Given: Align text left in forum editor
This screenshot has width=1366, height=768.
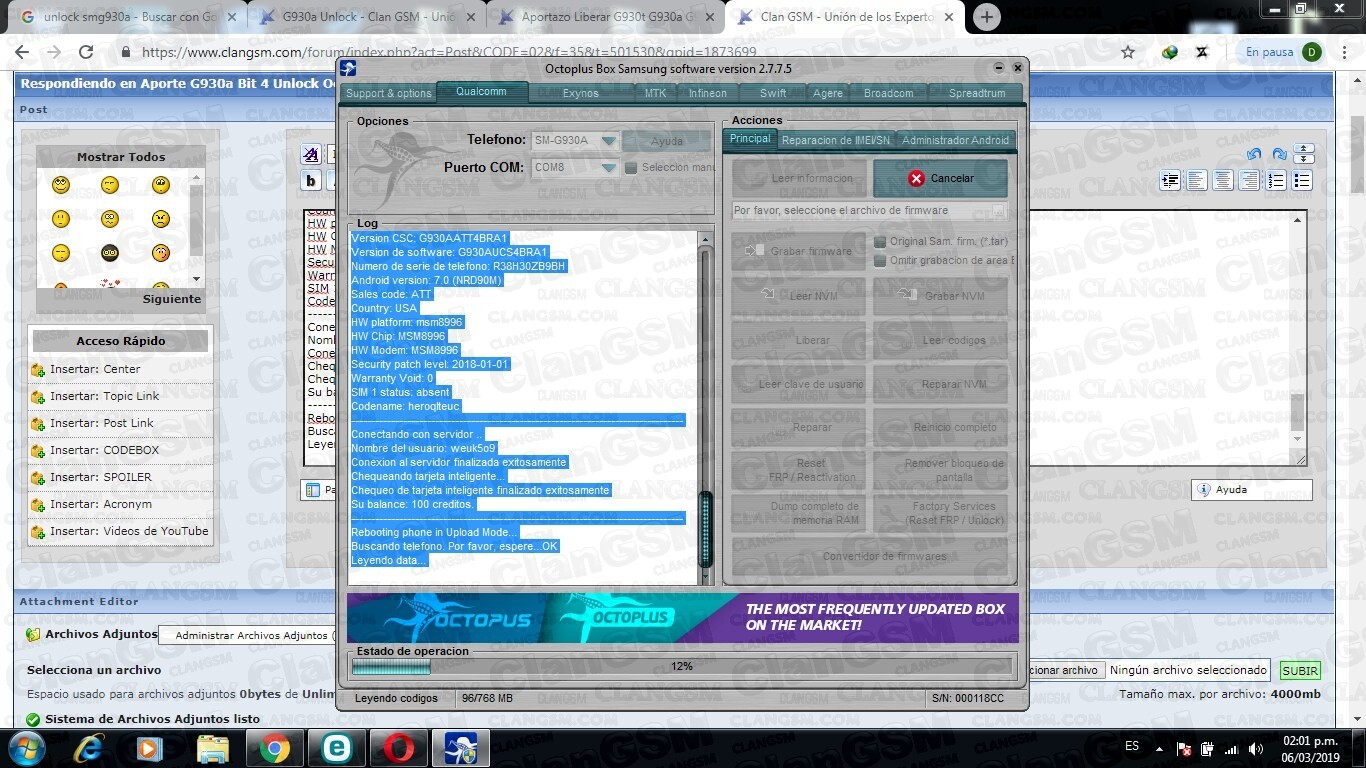Looking at the screenshot, I should click(1197, 181).
